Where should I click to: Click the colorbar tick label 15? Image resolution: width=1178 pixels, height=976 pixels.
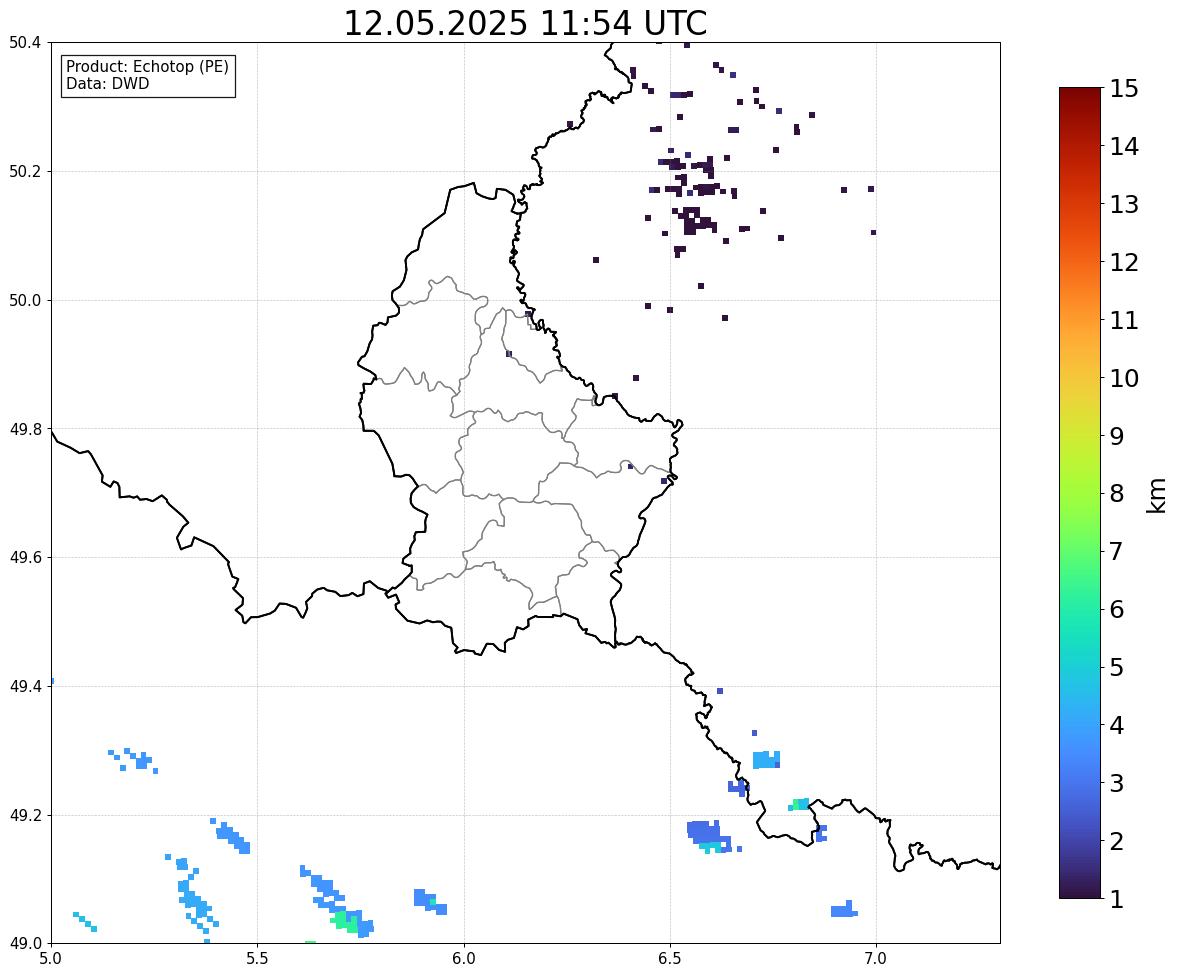click(x=1124, y=89)
